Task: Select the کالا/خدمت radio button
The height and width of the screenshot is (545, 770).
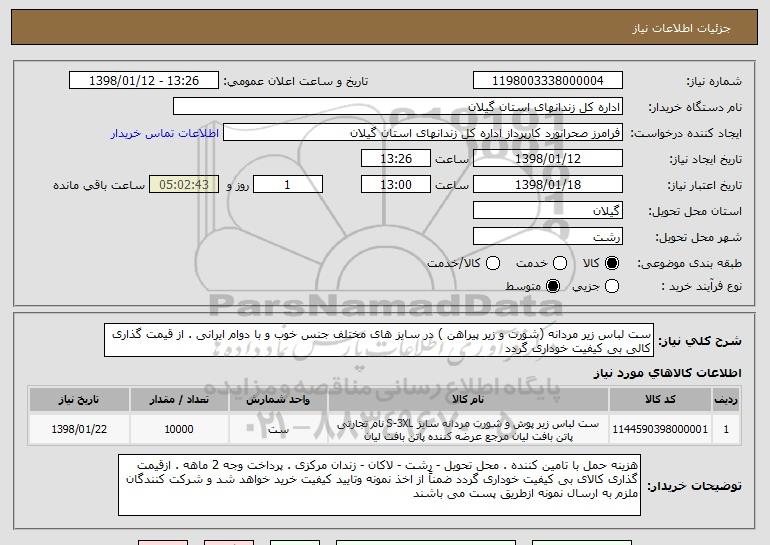Action: point(493,263)
